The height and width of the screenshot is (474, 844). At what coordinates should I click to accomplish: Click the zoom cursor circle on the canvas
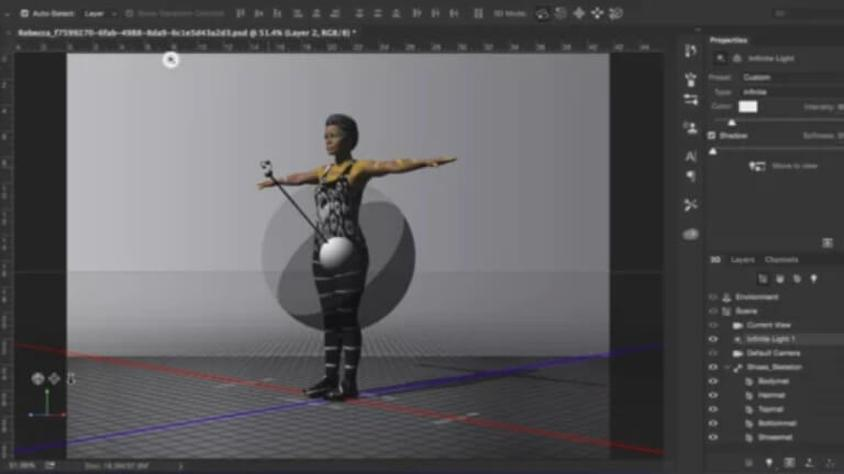[x=171, y=60]
